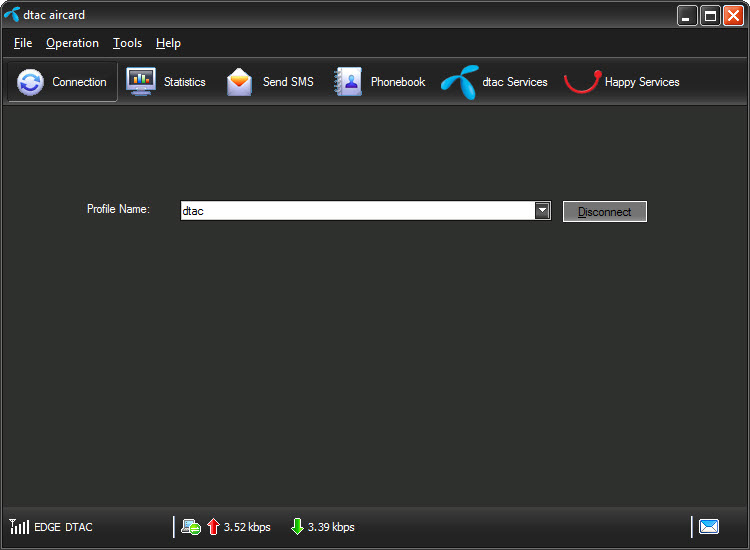Screen dimensions: 750x550
Task: Click the network connection status icon
Action: [191, 527]
